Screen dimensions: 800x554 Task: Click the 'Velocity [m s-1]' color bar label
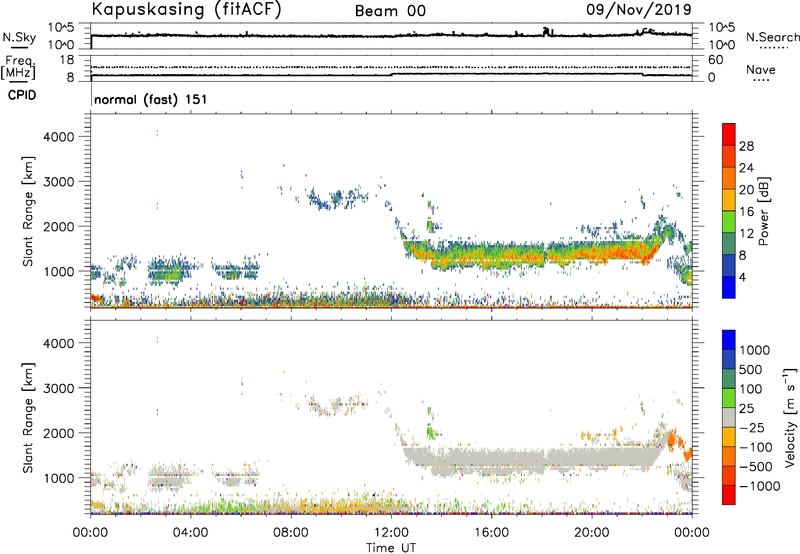click(x=790, y=417)
